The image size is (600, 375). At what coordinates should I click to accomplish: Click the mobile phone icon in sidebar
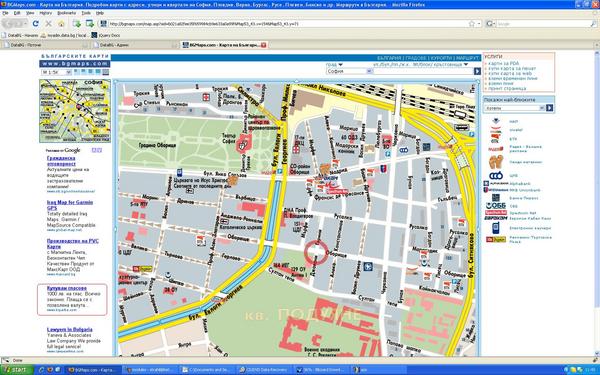coord(496,228)
